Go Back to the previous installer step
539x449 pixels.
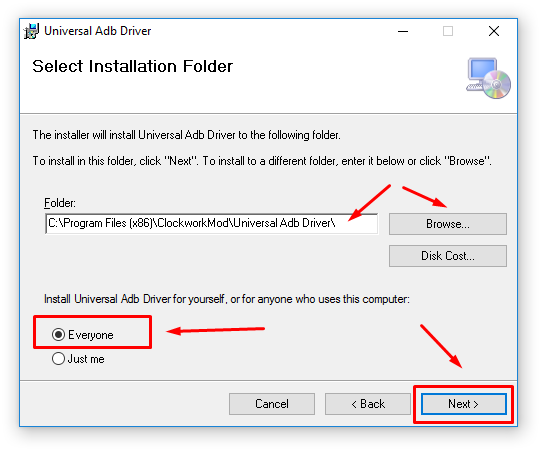click(x=368, y=404)
